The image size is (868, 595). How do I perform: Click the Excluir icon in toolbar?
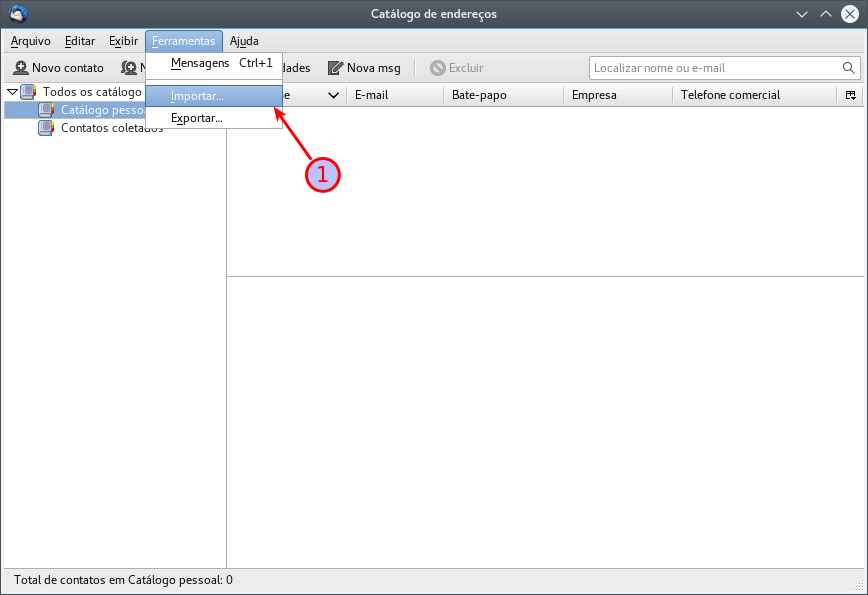tap(437, 68)
